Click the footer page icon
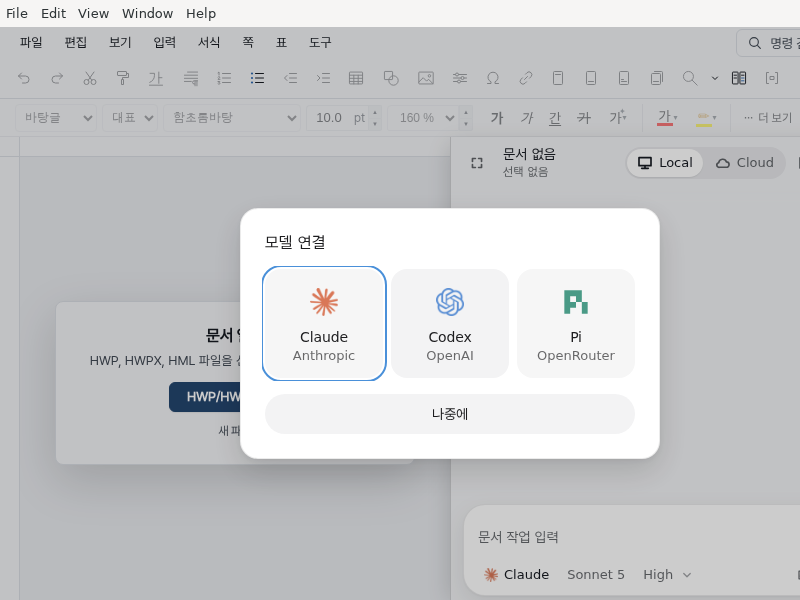This screenshot has width=800, height=600. [x=591, y=78]
